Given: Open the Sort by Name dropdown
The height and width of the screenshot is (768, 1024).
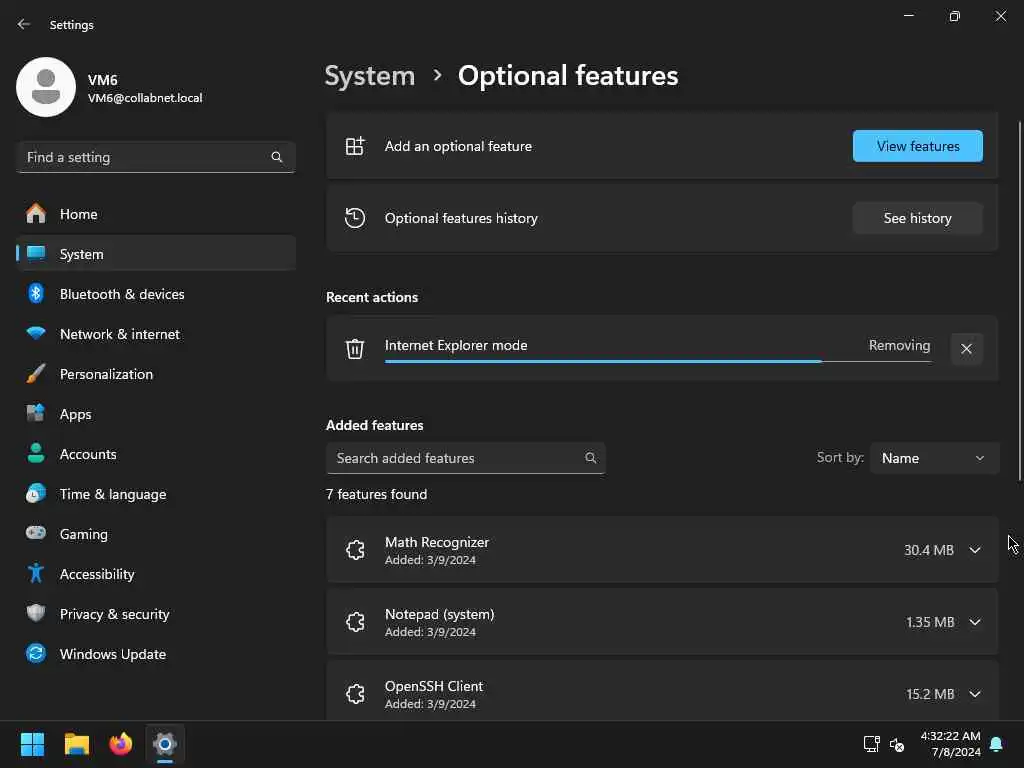Looking at the screenshot, I should click(x=934, y=458).
